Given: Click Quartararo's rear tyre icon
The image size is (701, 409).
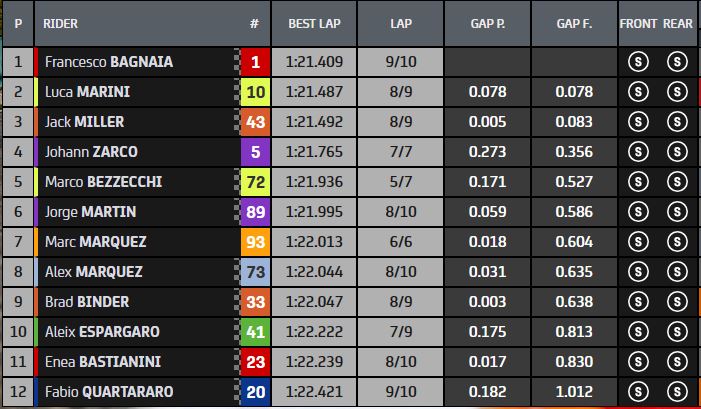Looking at the screenshot, I should [x=676, y=392].
